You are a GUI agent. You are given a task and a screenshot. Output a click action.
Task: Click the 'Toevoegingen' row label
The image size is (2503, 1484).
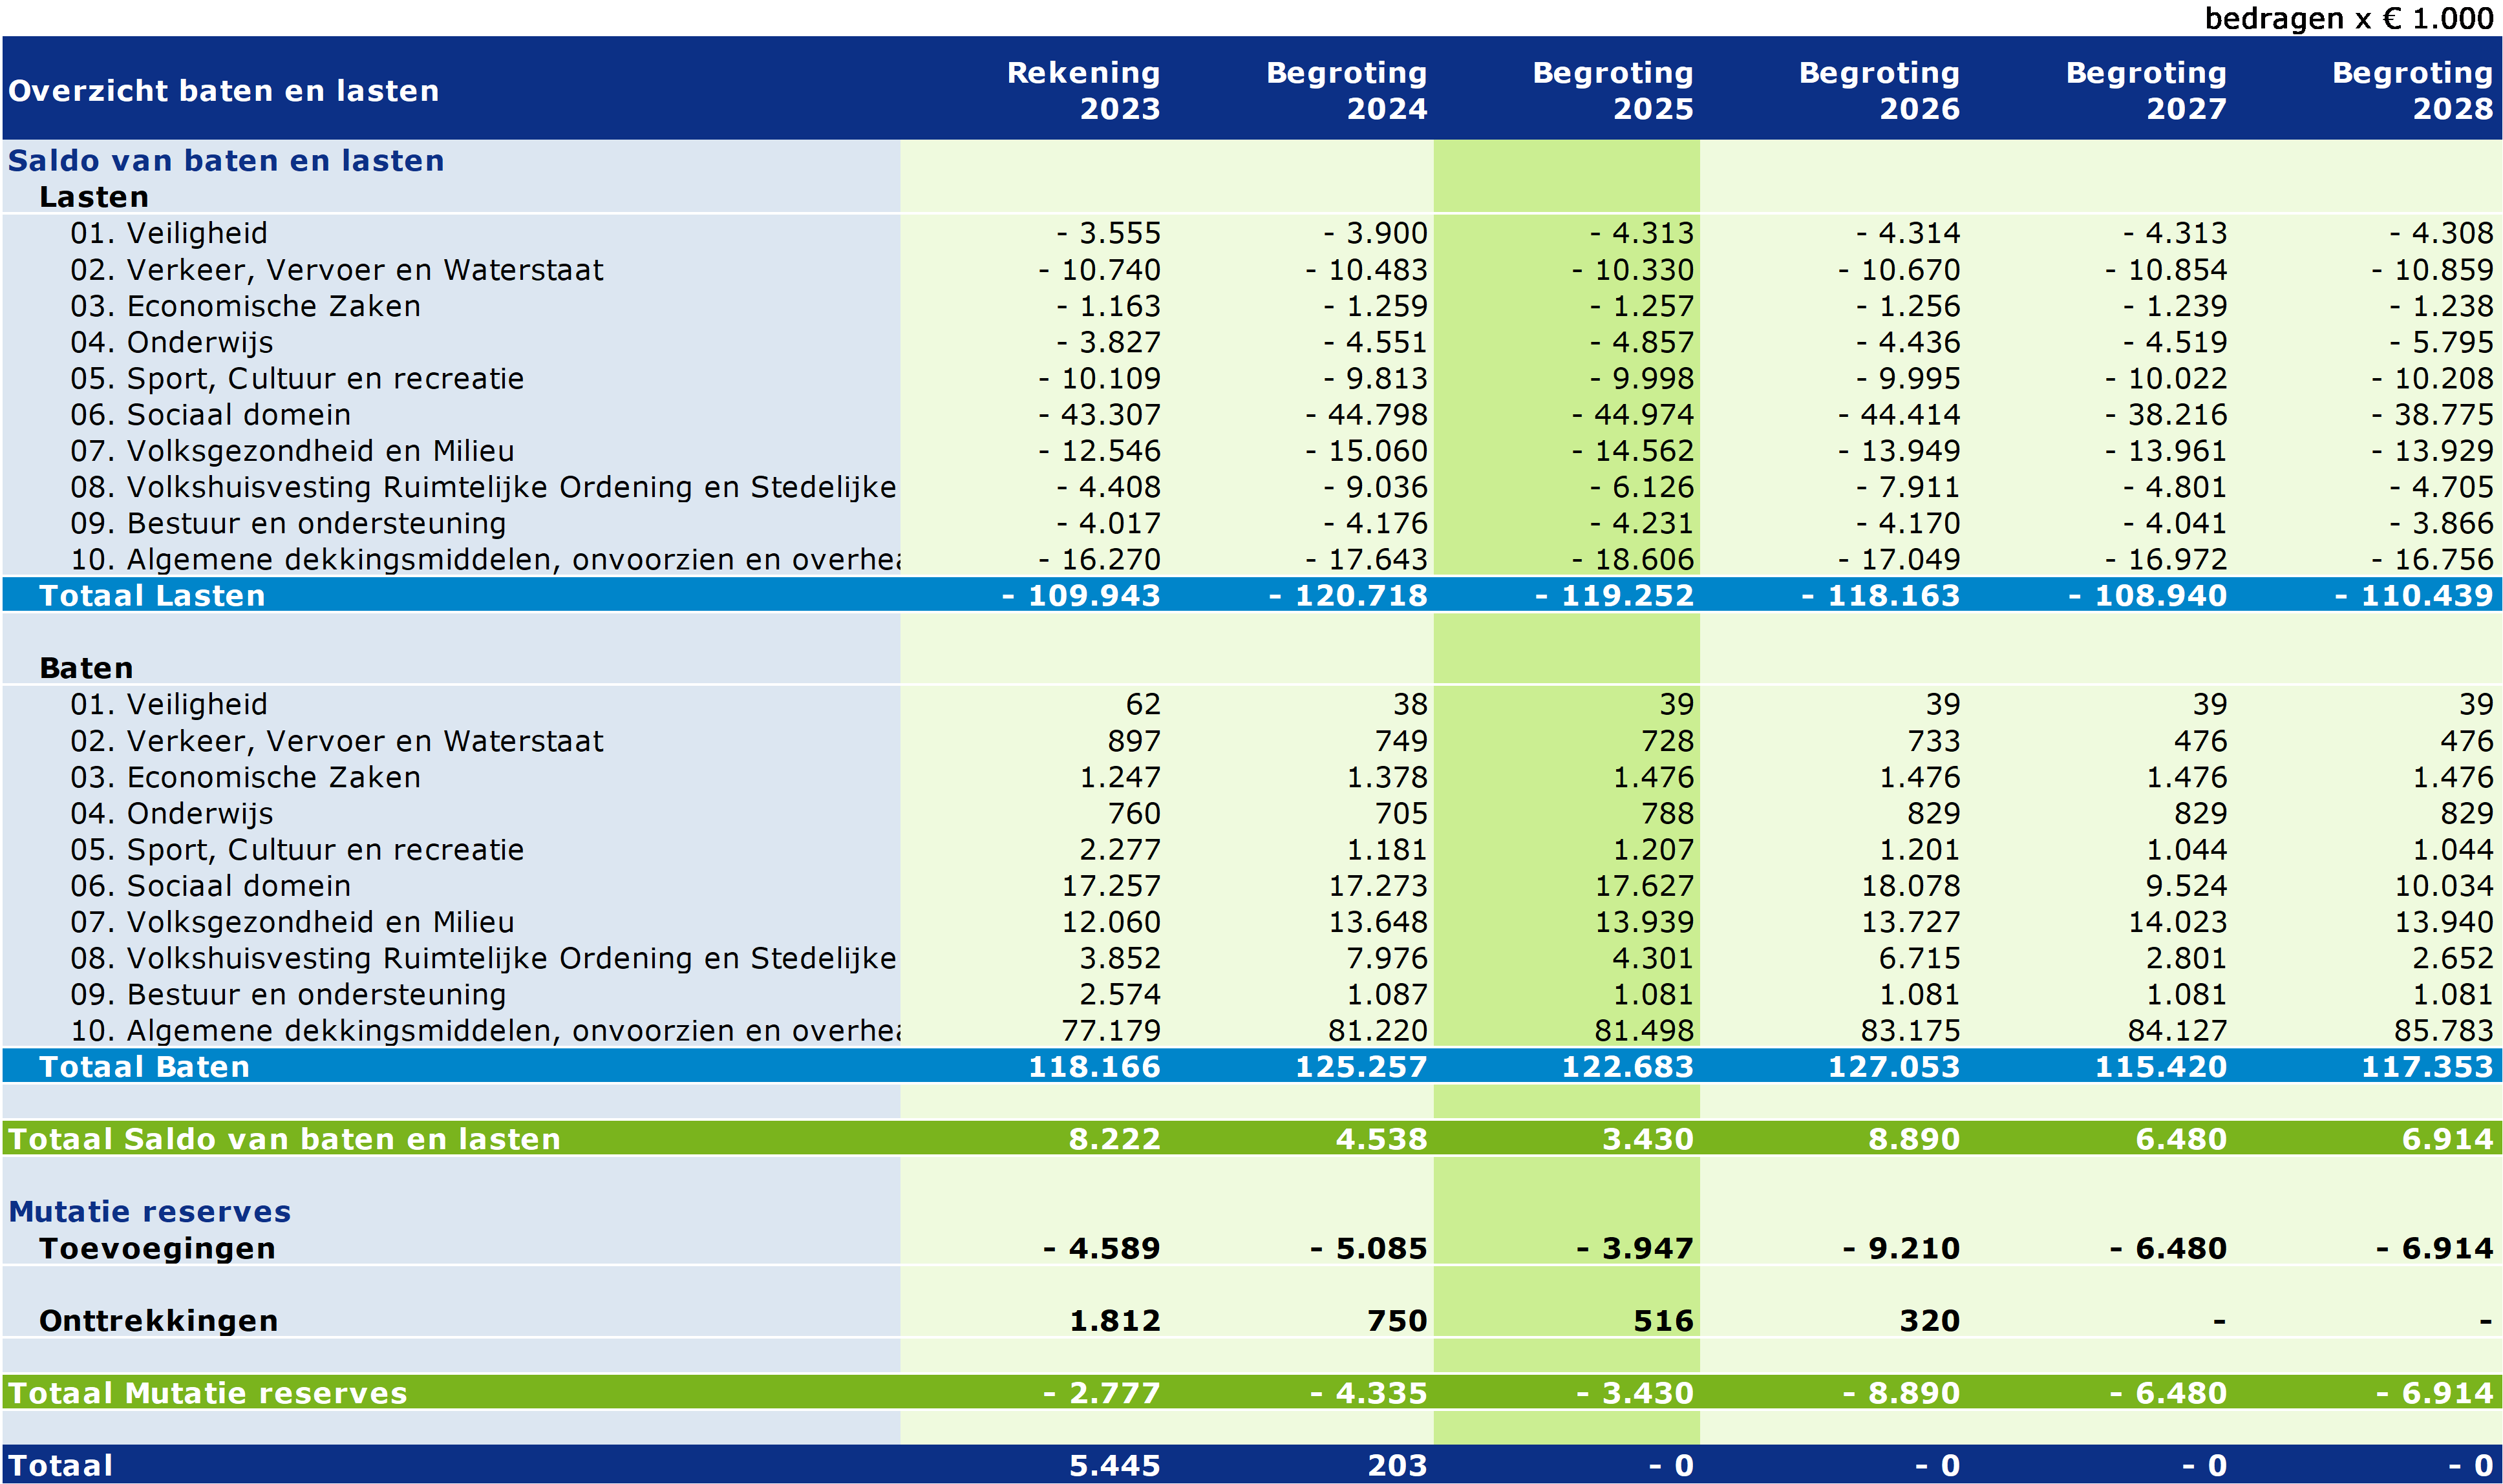[x=157, y=1248]
